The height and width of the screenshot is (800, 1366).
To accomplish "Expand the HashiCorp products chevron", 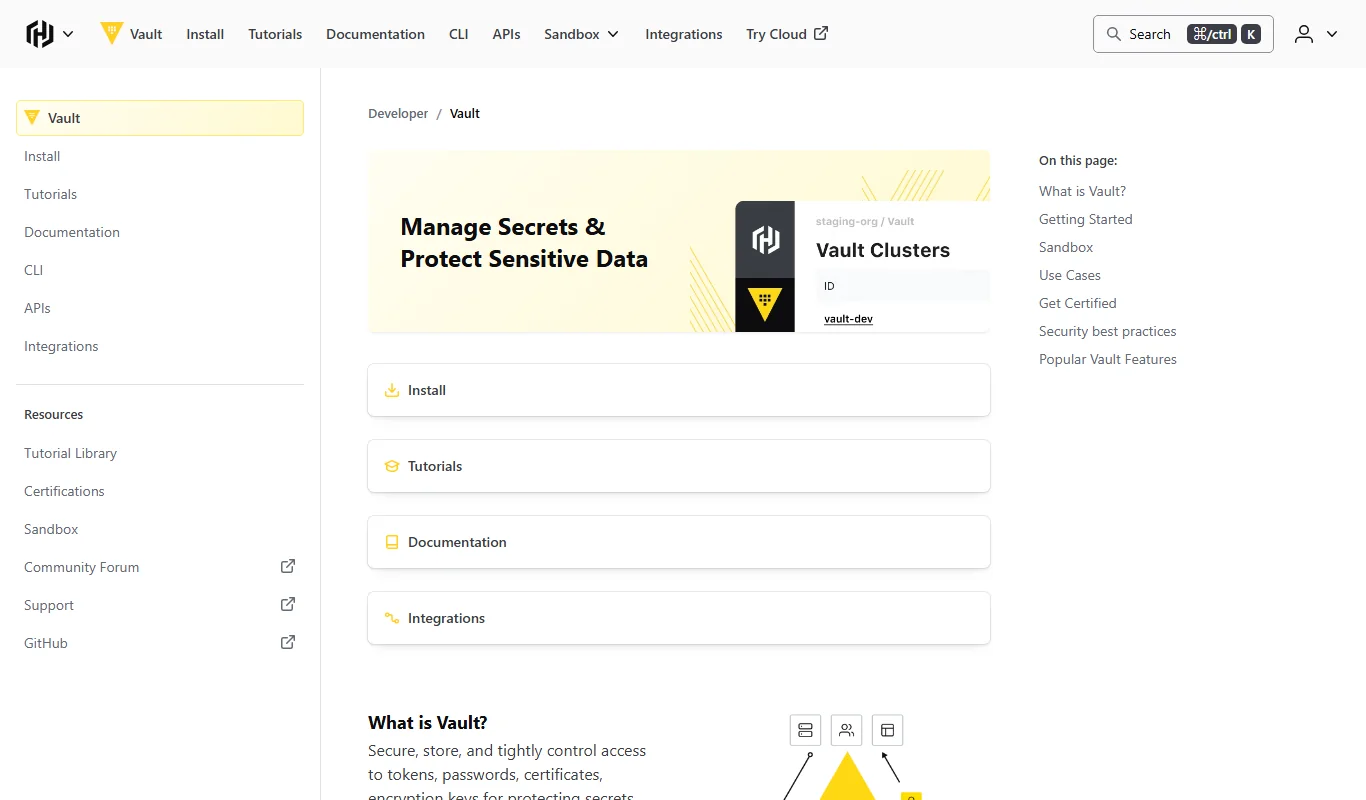I will 68,34.
